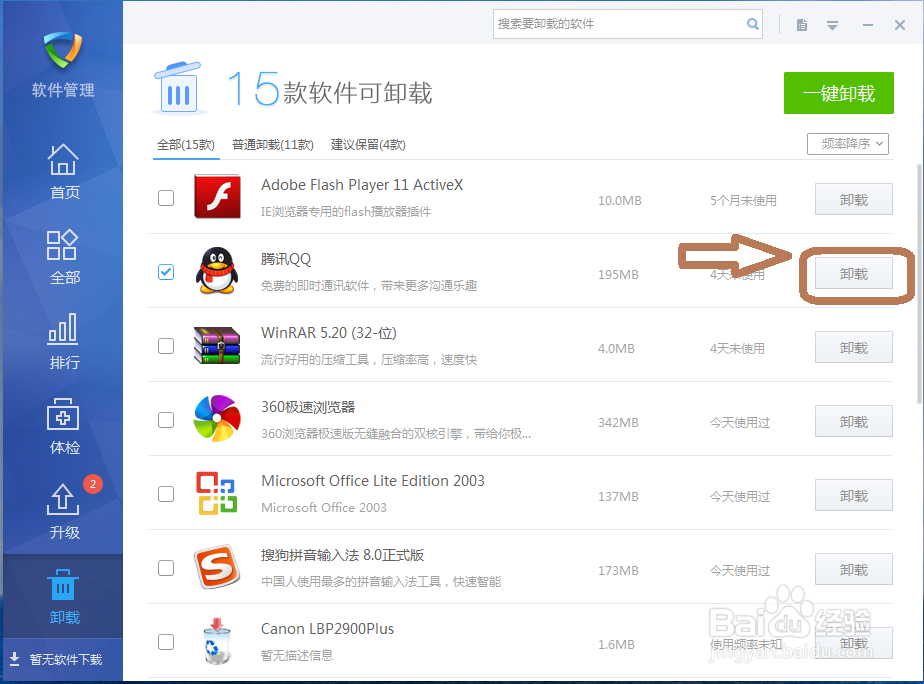The image size is (924, 684).
Task: Click the 10.0MB size value
Action: pos(619,200)
